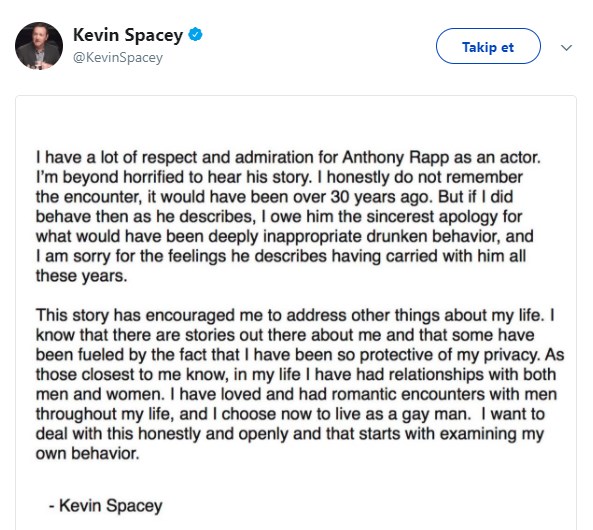Click the phrase 'own behavior.' in the statement
The width and height of the screenshot is (593, 530).
(87, 453)
